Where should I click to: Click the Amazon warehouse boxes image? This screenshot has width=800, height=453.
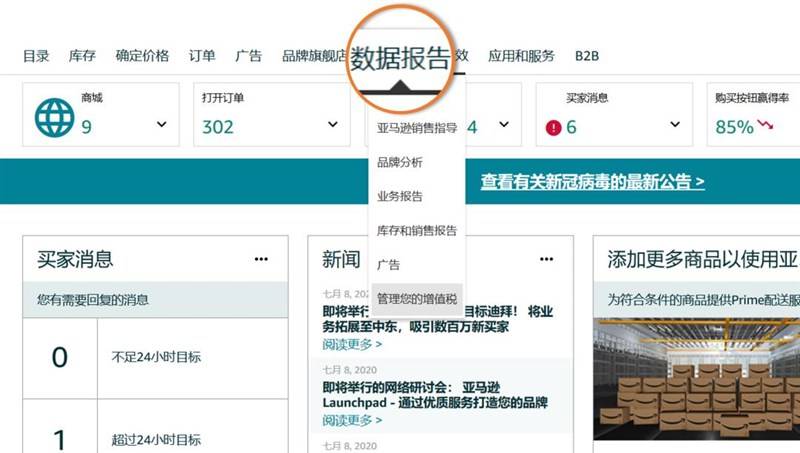[696, 379]
